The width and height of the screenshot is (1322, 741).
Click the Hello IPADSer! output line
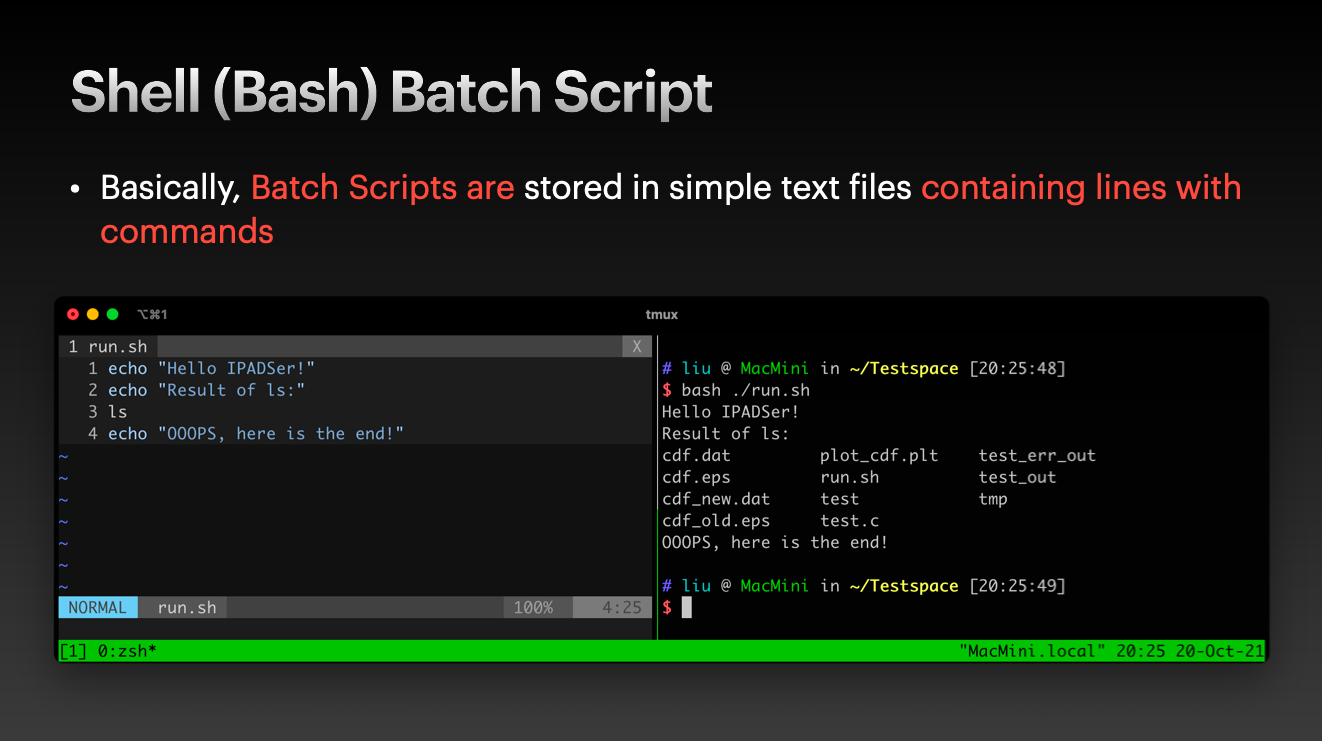pos(731,411)
